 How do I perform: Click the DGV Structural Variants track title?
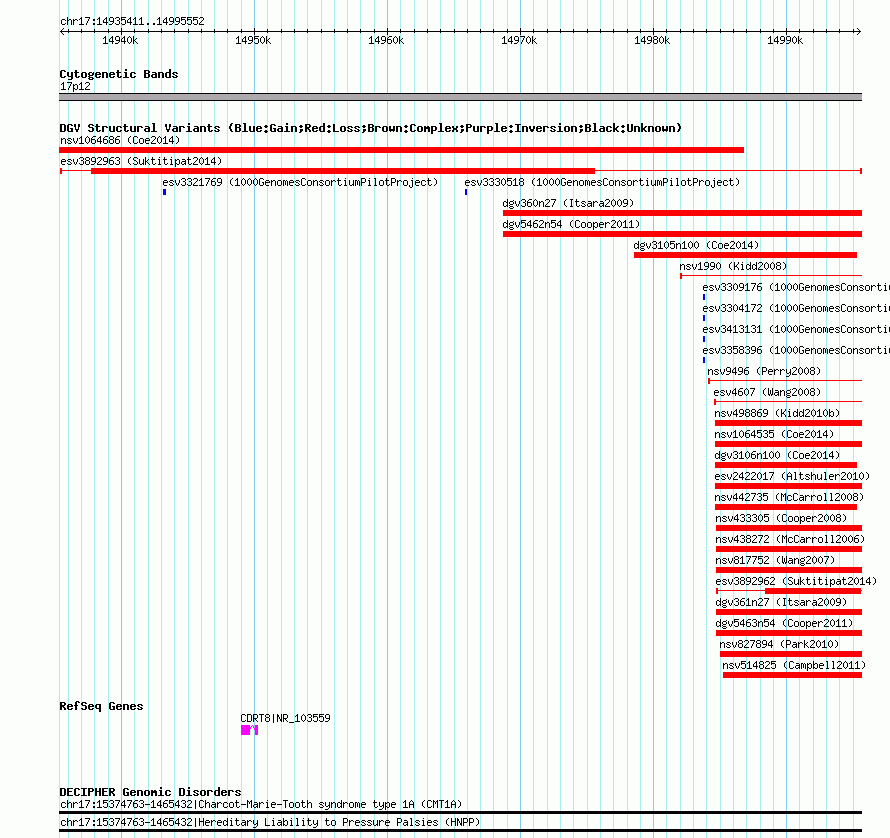point(371,128)
